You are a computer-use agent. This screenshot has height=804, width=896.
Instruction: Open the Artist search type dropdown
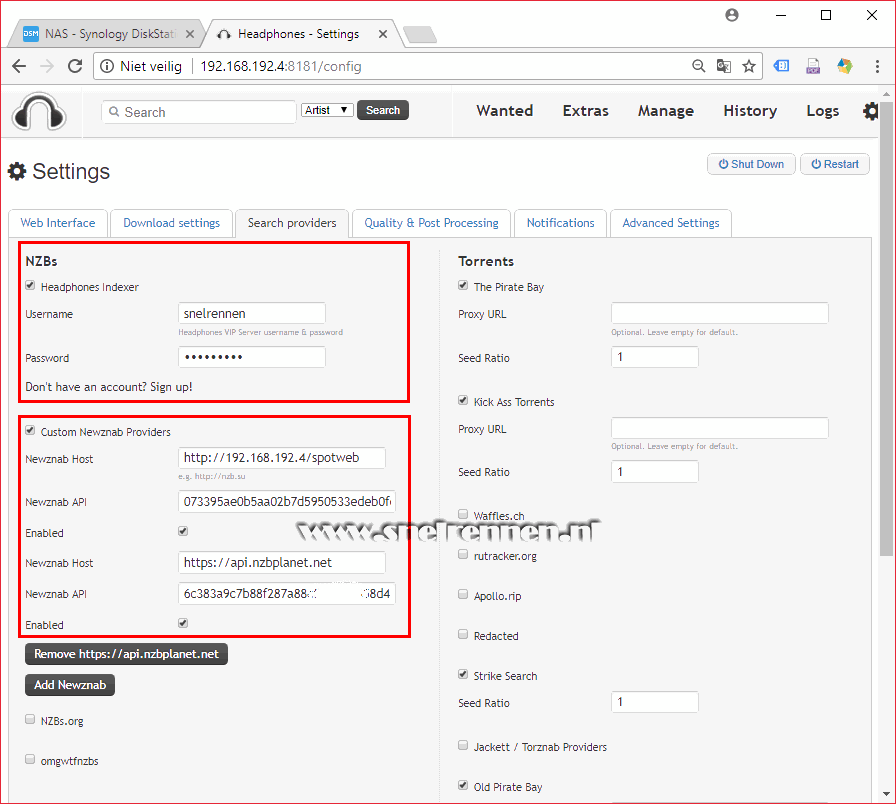(327, 110)
